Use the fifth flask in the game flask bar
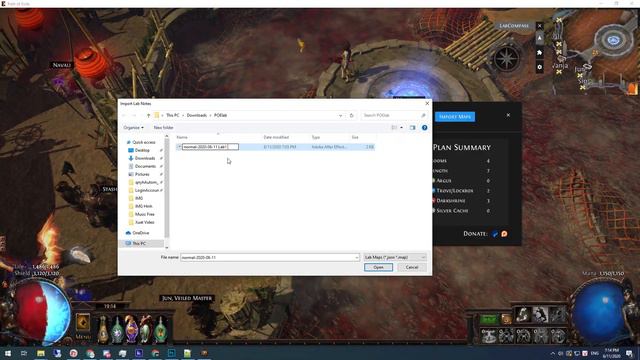Image resolution: width=640 pixels, height=360 pixels. pyautogui.click(x=160, y=329)
